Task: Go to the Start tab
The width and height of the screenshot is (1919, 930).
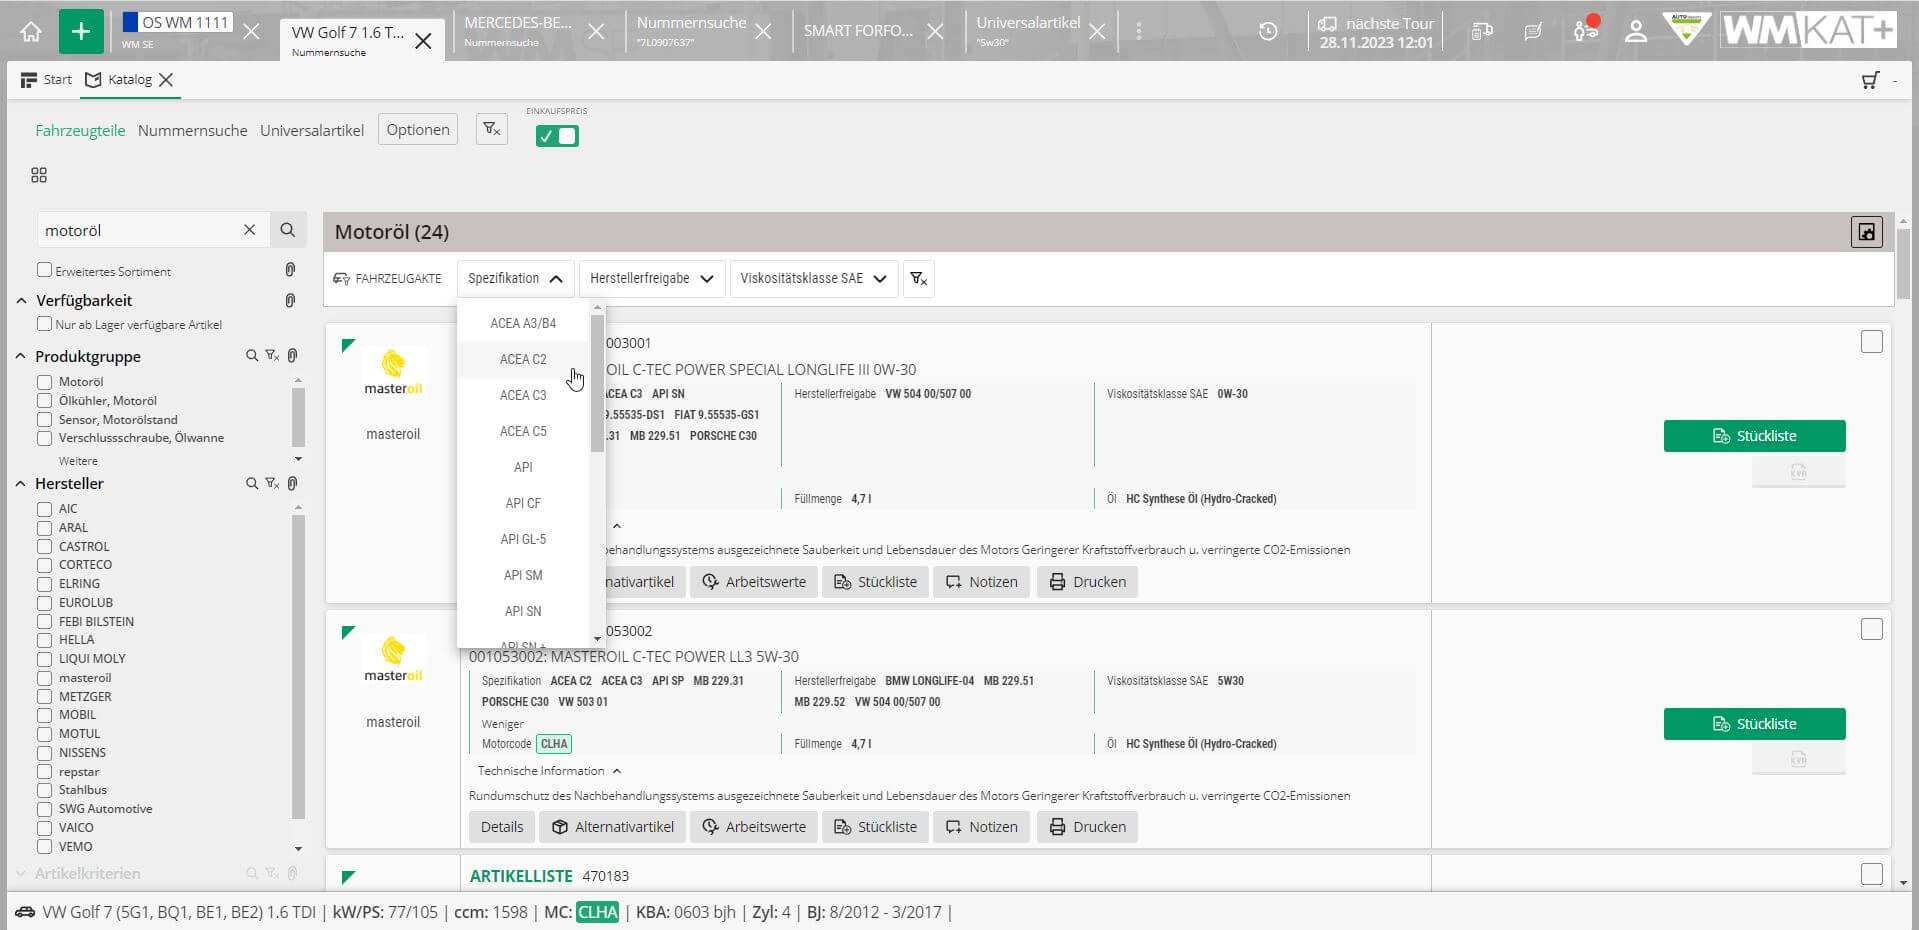Action: pos(46,80)
